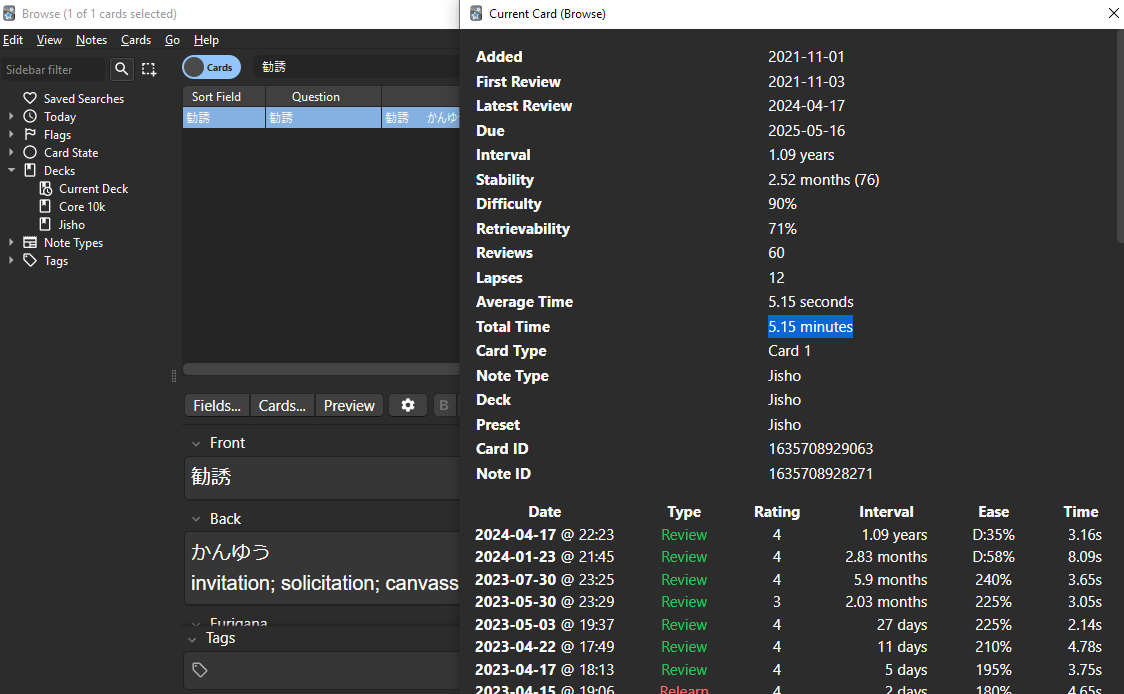This screenshot has width=1124, height=694.
Task: Click the selection tool icon beside sidebar search
Action: 148,69
